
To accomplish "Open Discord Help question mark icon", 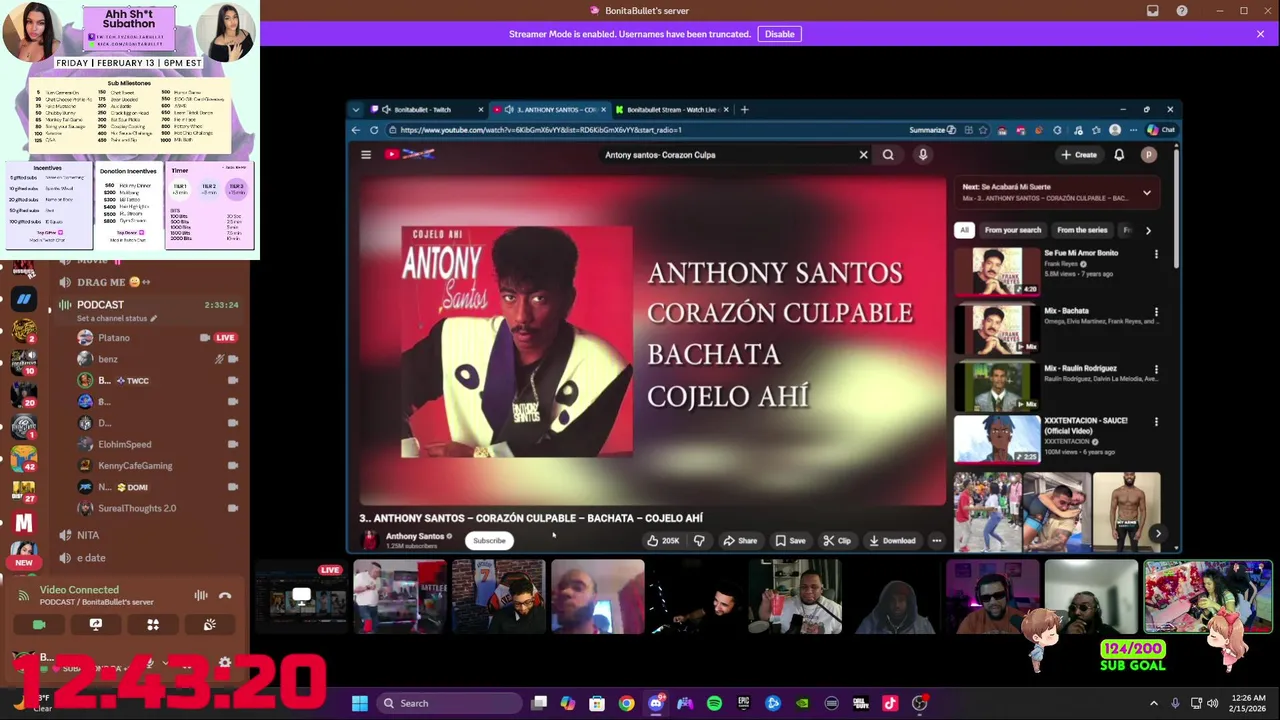I will click(x=1182, y=11).
